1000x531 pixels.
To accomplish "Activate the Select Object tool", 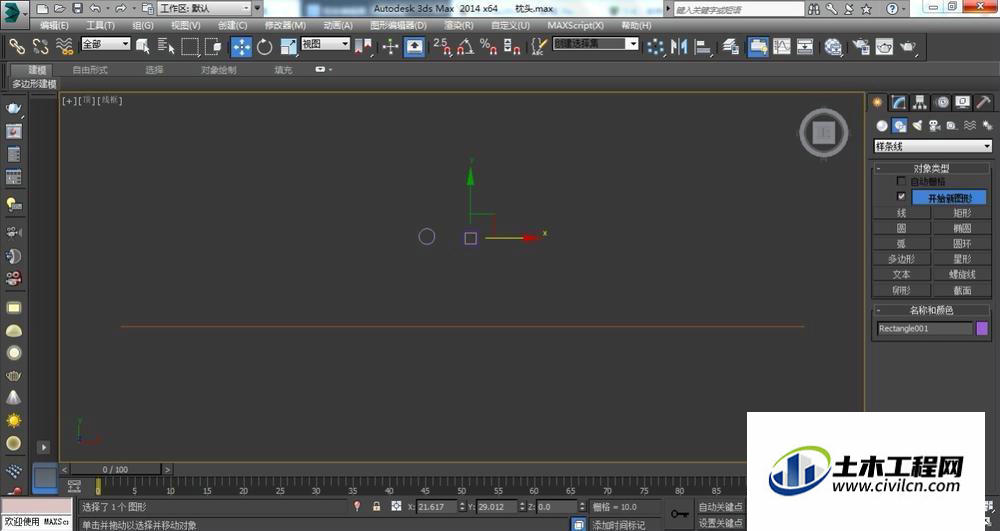I will pyautogui.click(x=142, y=46).
